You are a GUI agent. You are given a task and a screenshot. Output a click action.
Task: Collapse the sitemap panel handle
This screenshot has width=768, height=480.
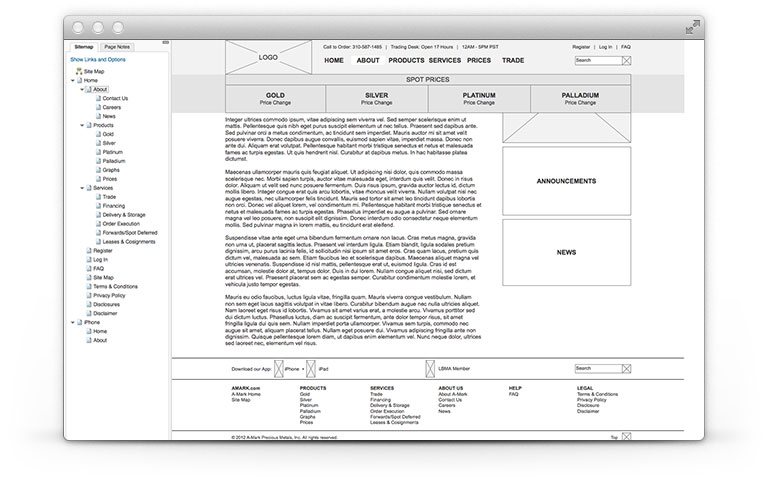point(166,43)
